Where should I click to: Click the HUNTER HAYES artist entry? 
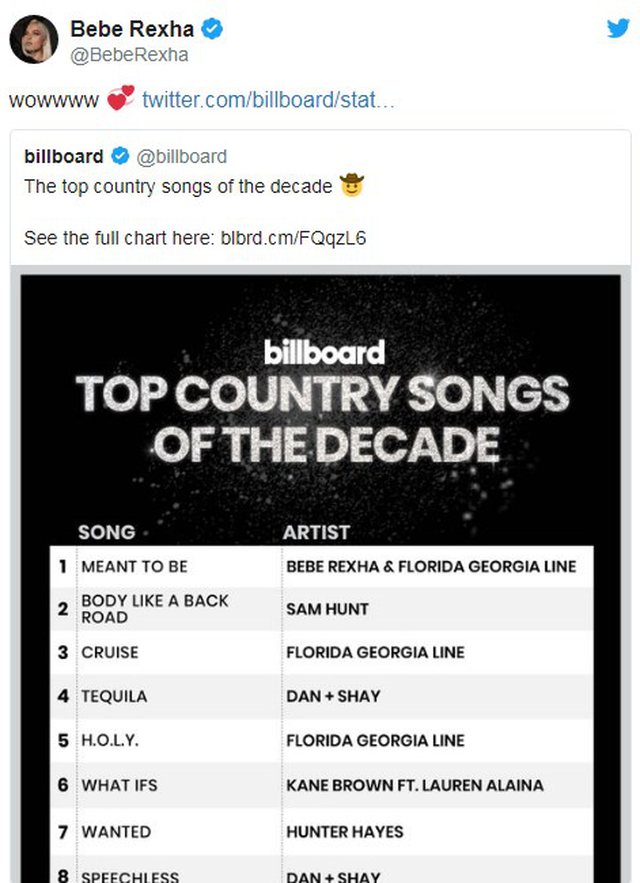pyautogui.click(x=345, y=832)
